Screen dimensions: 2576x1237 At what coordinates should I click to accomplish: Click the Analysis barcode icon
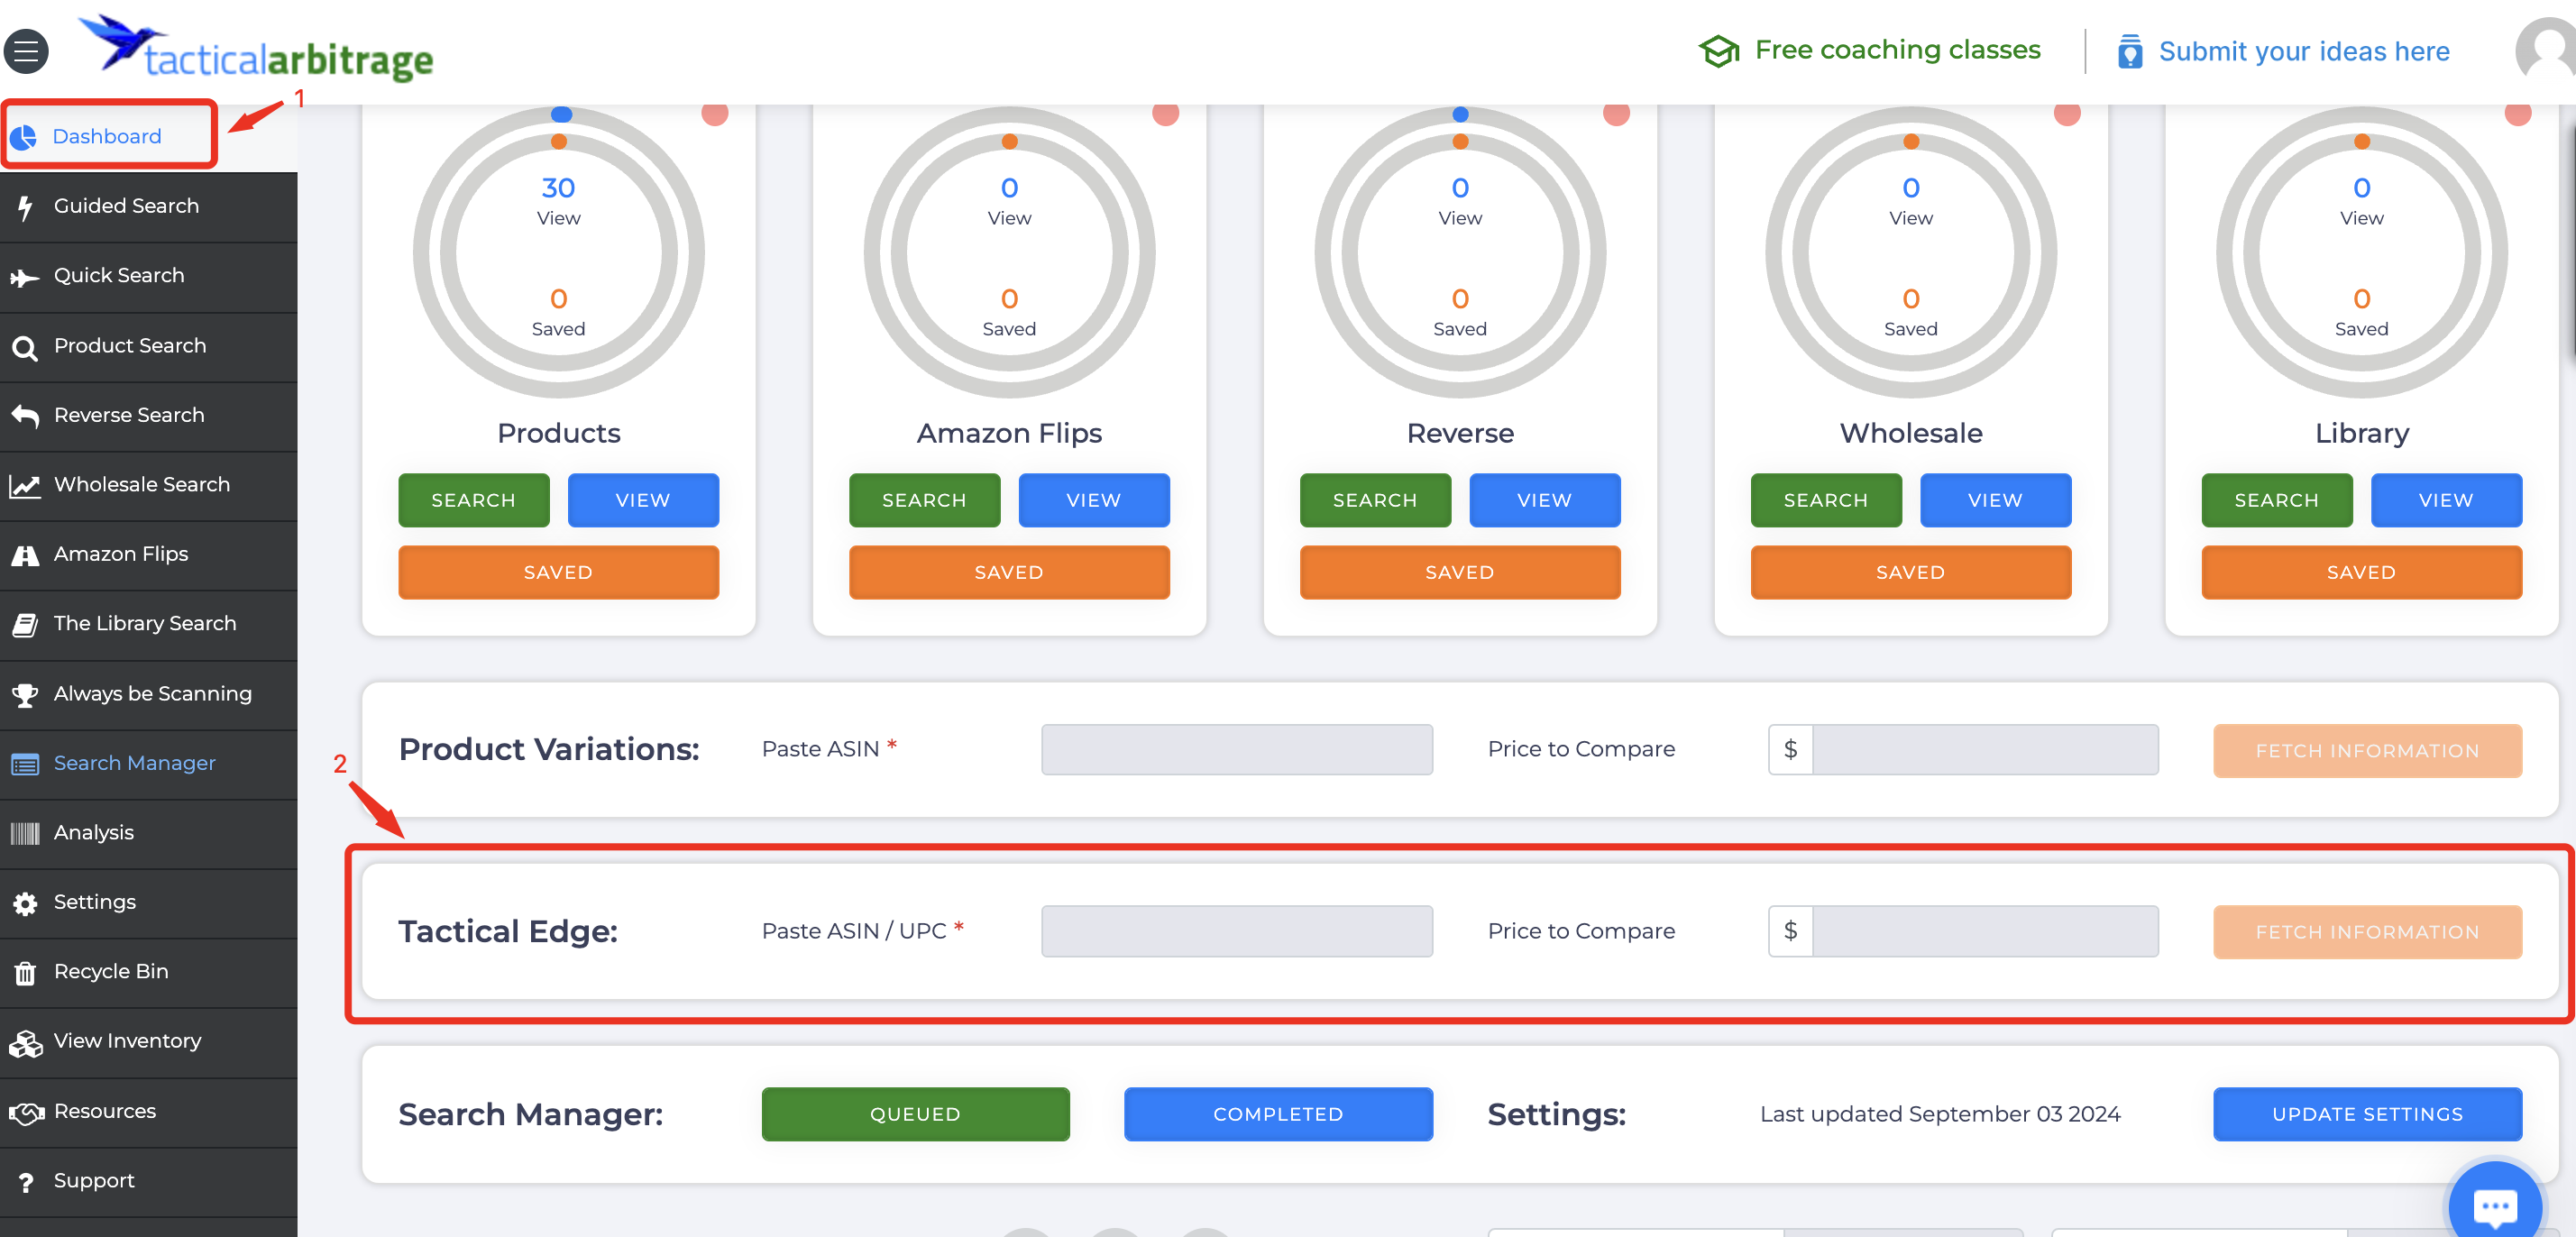click(25, 834)
